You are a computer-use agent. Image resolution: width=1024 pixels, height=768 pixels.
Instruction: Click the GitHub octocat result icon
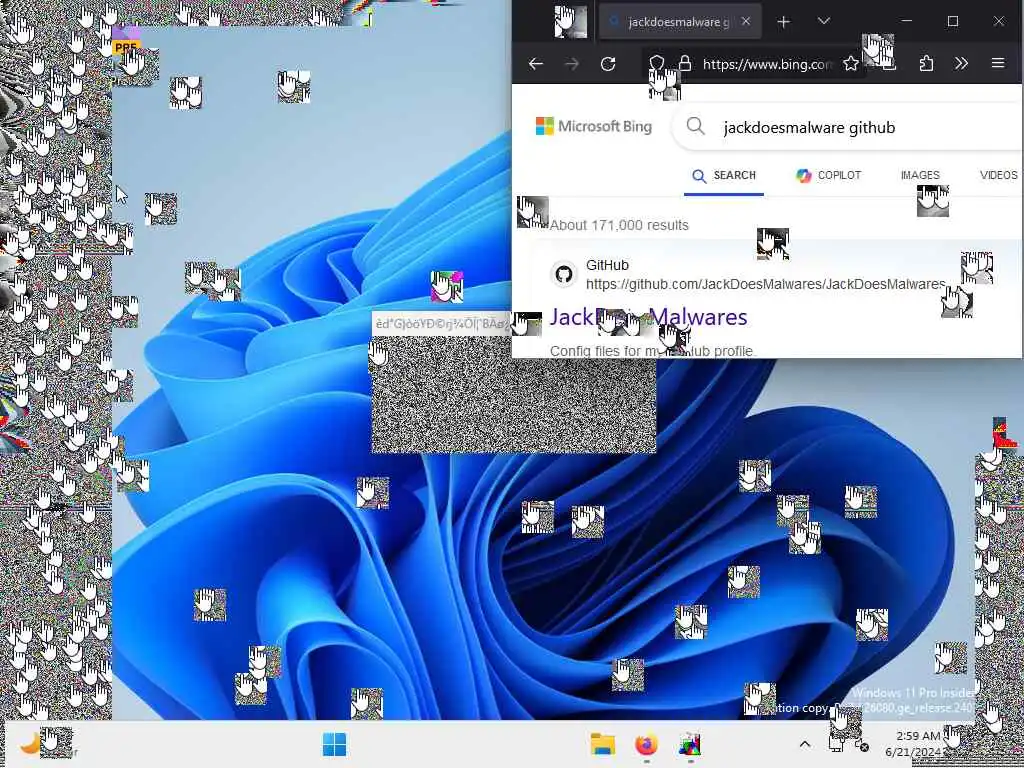(x=564, y=274)
